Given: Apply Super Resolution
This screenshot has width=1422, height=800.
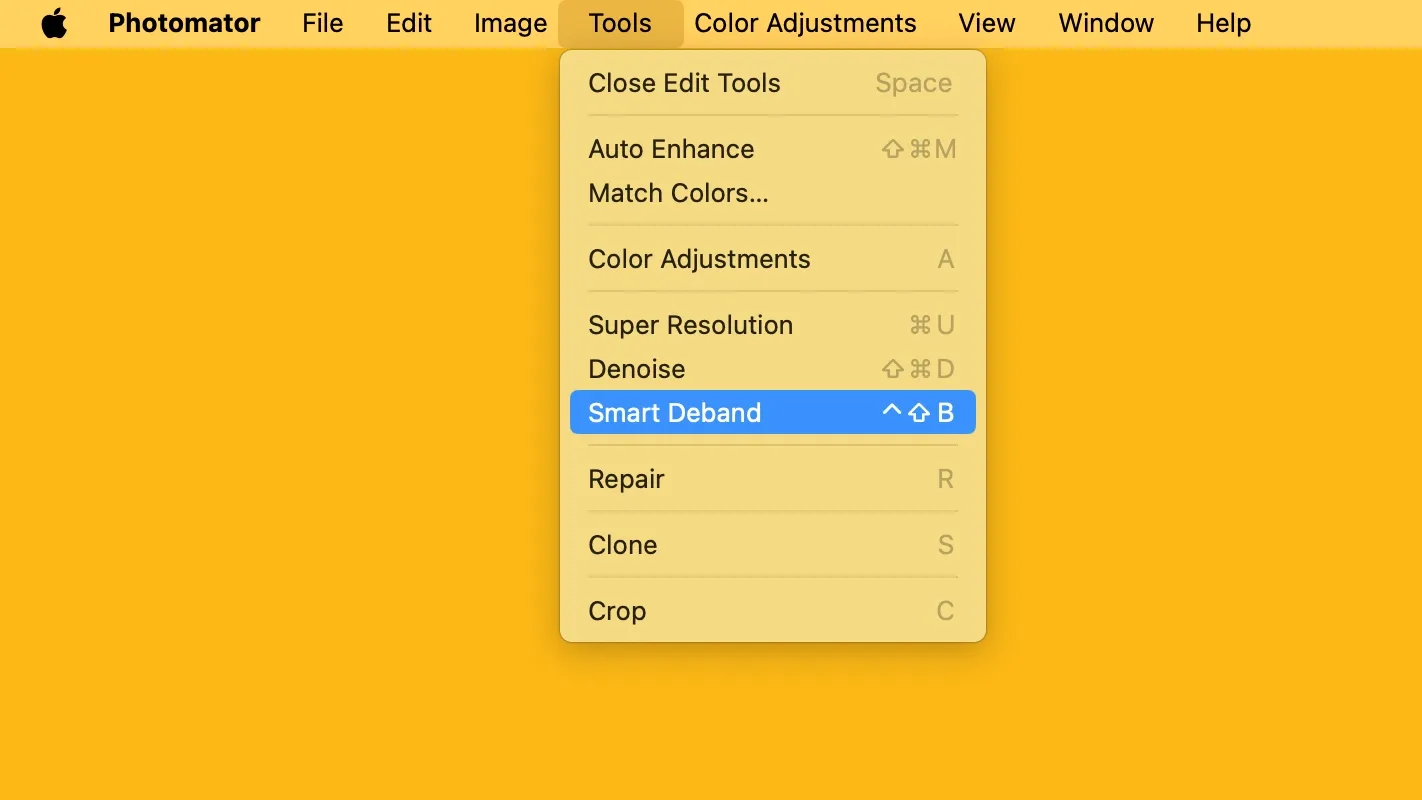Looking at the screenshot, I should 773,325.
